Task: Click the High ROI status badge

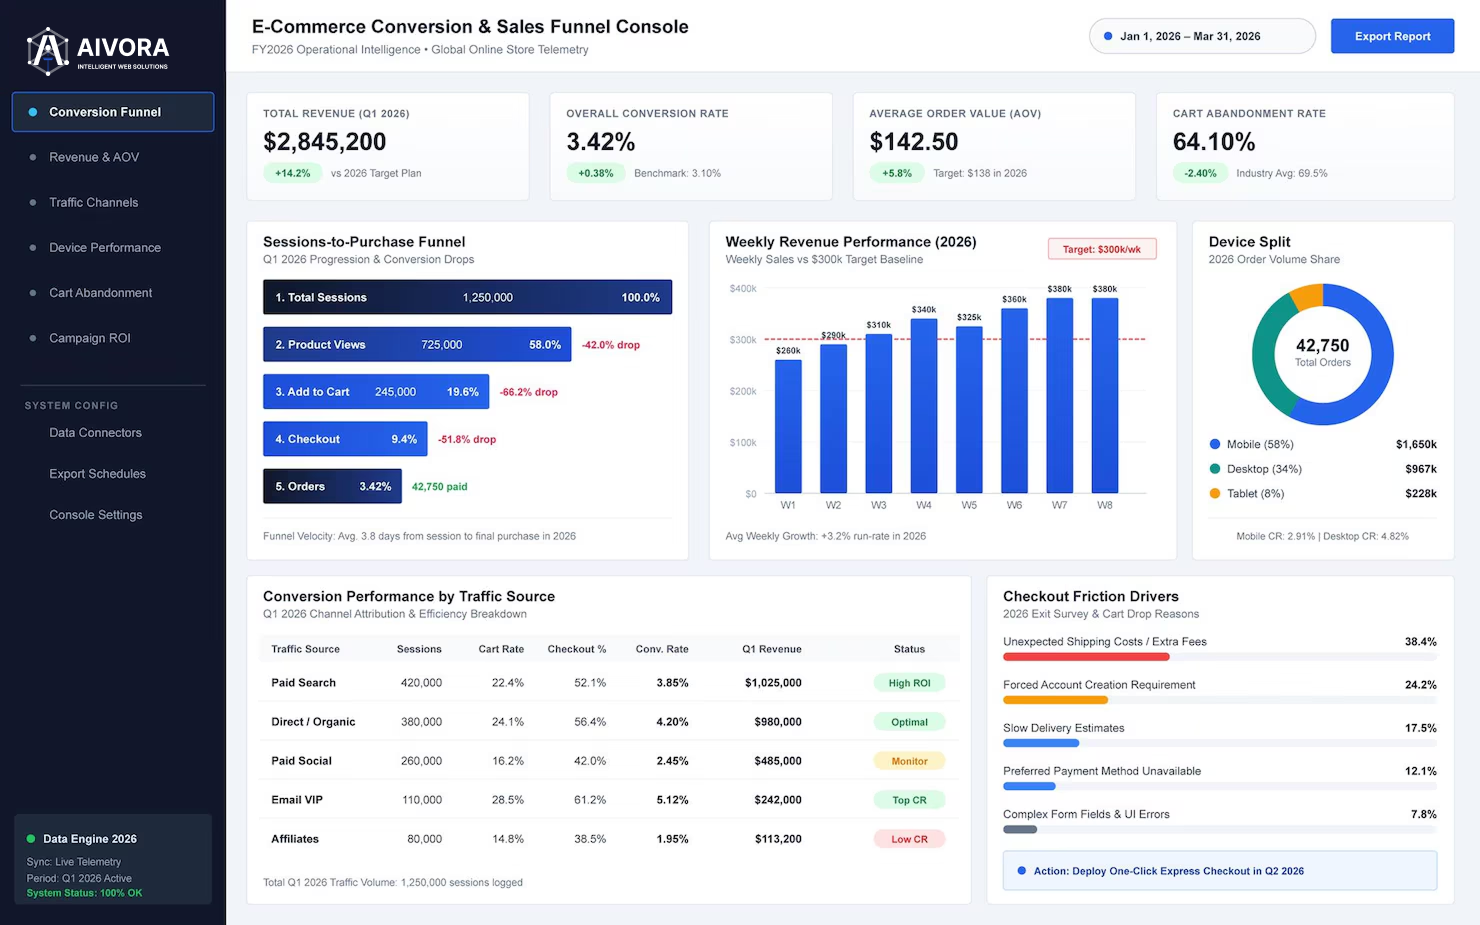Action: point(909,683)
